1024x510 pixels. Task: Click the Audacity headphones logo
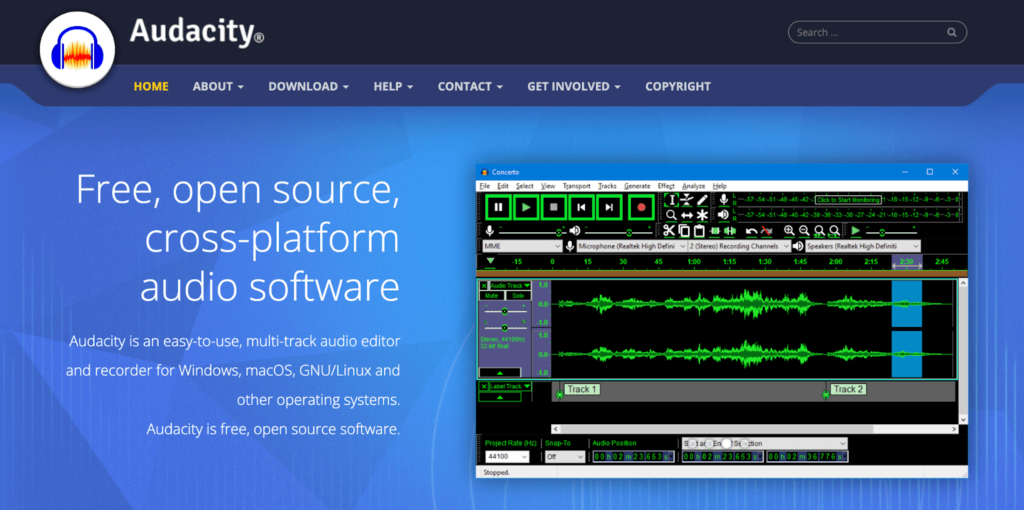(x=77, y=50)
